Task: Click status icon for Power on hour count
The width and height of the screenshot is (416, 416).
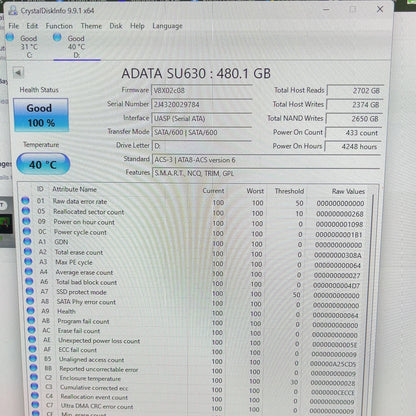Action: [26, 221]
